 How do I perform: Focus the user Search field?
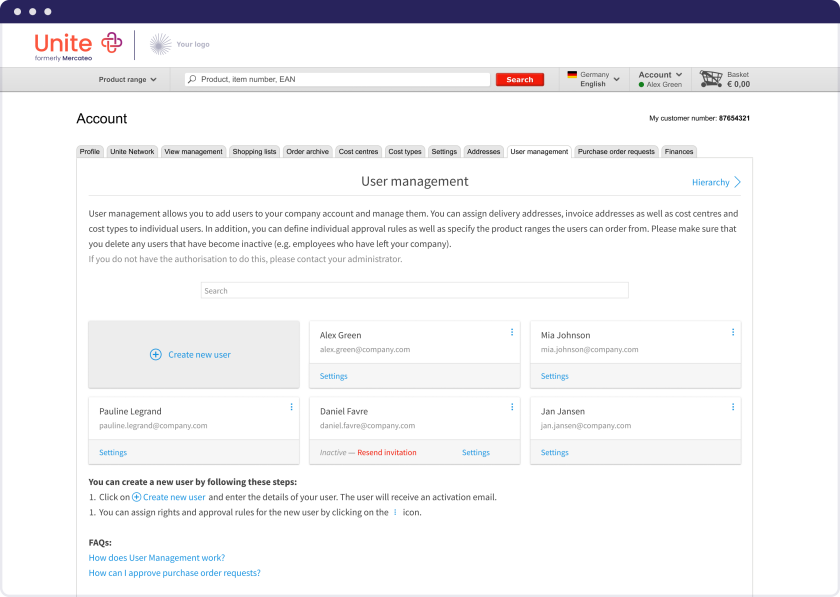click(x=414, y=291)
